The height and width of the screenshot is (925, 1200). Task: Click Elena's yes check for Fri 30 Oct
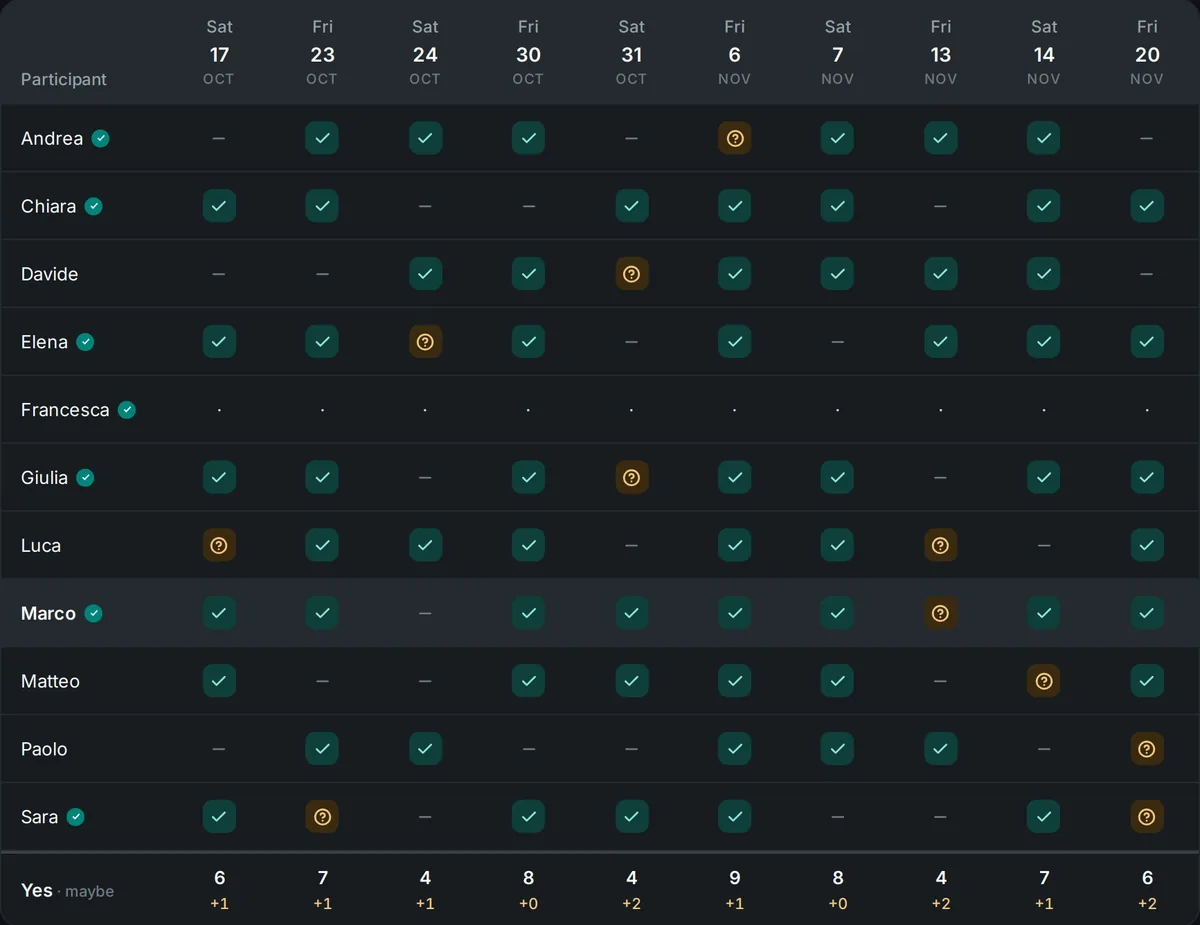529,342
